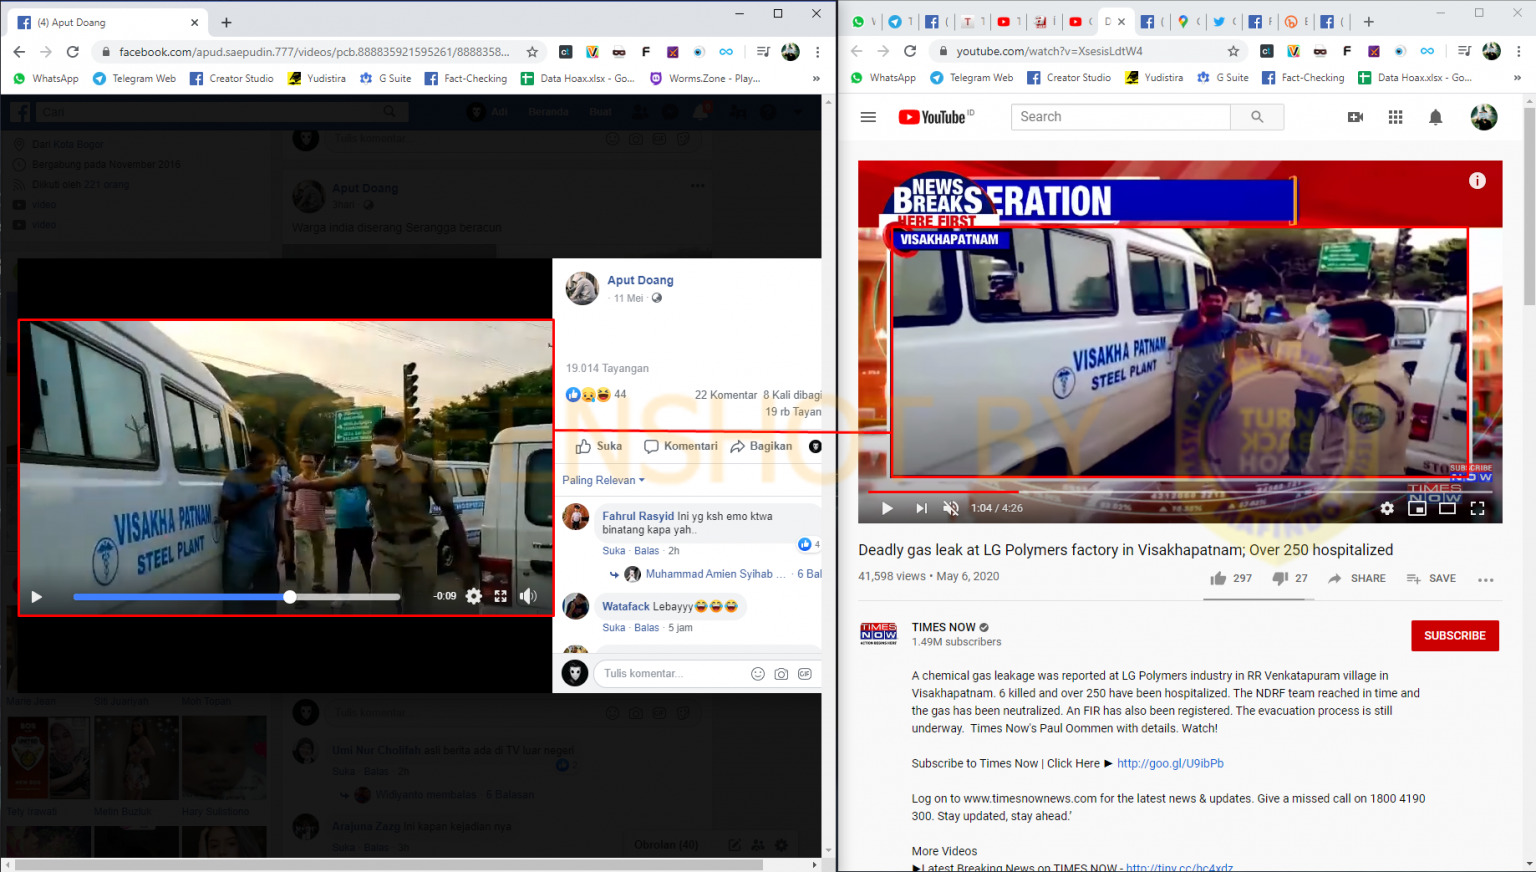Open Facebook video settings gear
The image size is (1536, 872).
[474, 596]
